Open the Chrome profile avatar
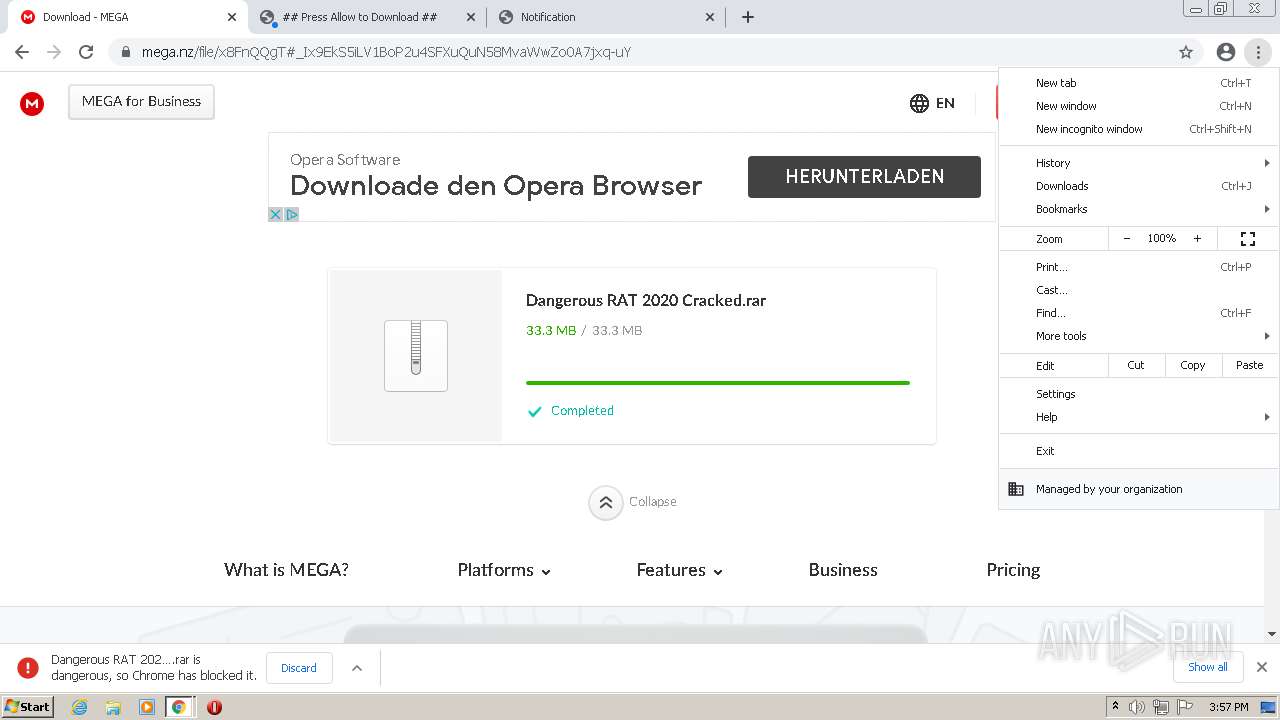1280x720 pixels. (x=1226, y=52)
